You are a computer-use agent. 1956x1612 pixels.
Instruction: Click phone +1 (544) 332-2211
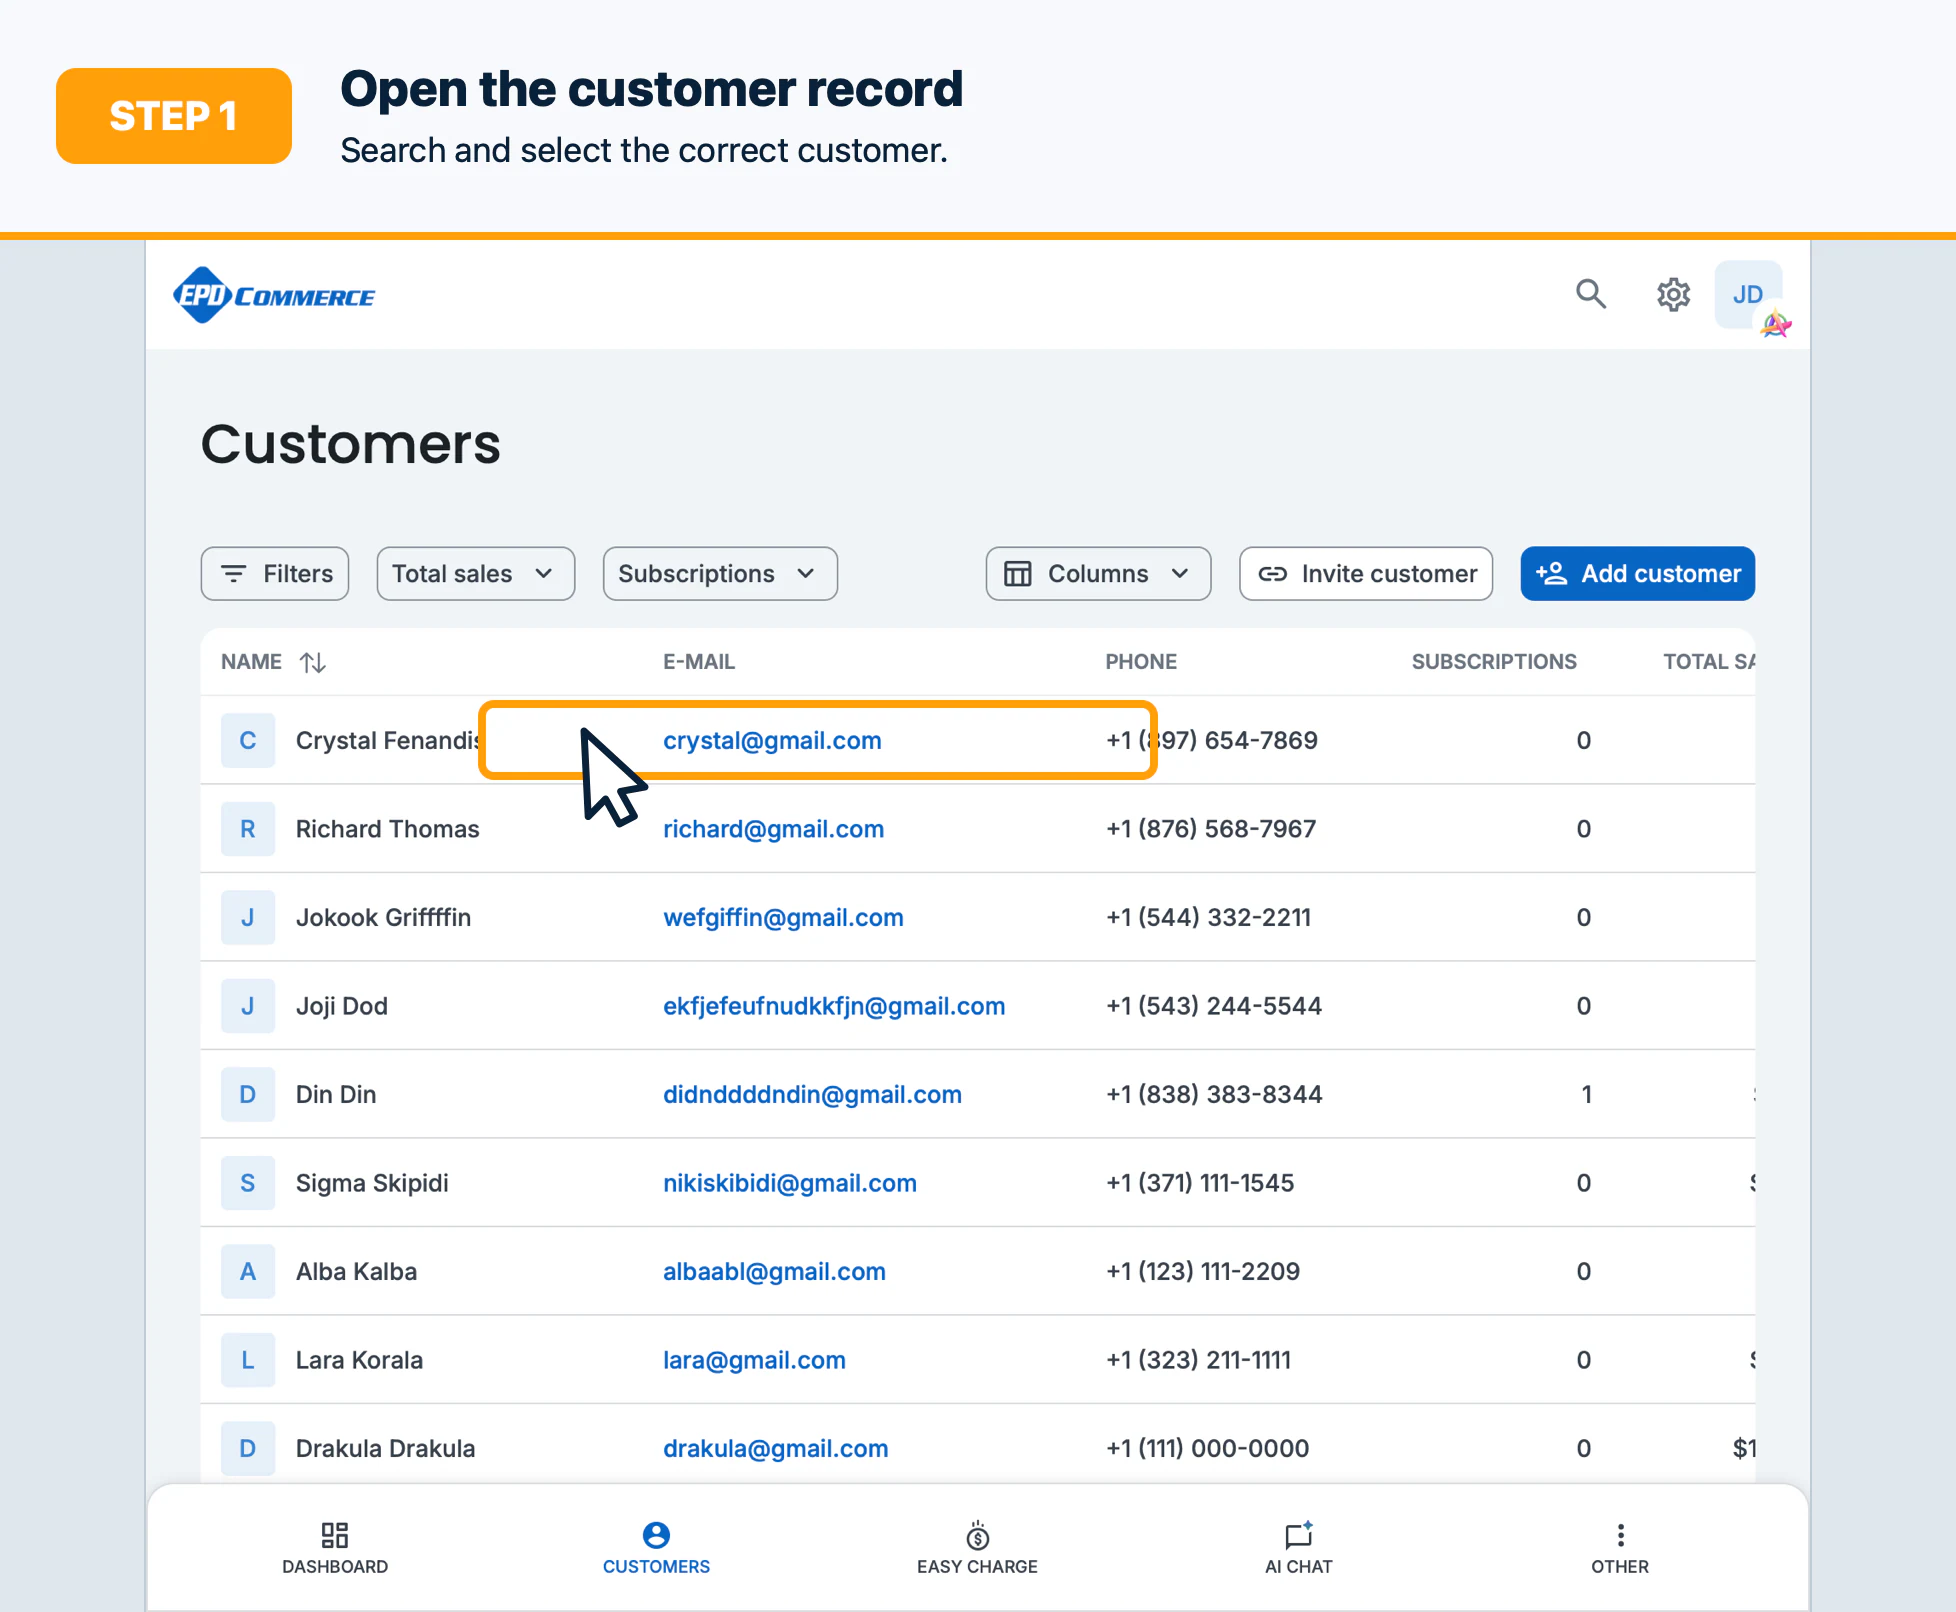coord(1208,917)
